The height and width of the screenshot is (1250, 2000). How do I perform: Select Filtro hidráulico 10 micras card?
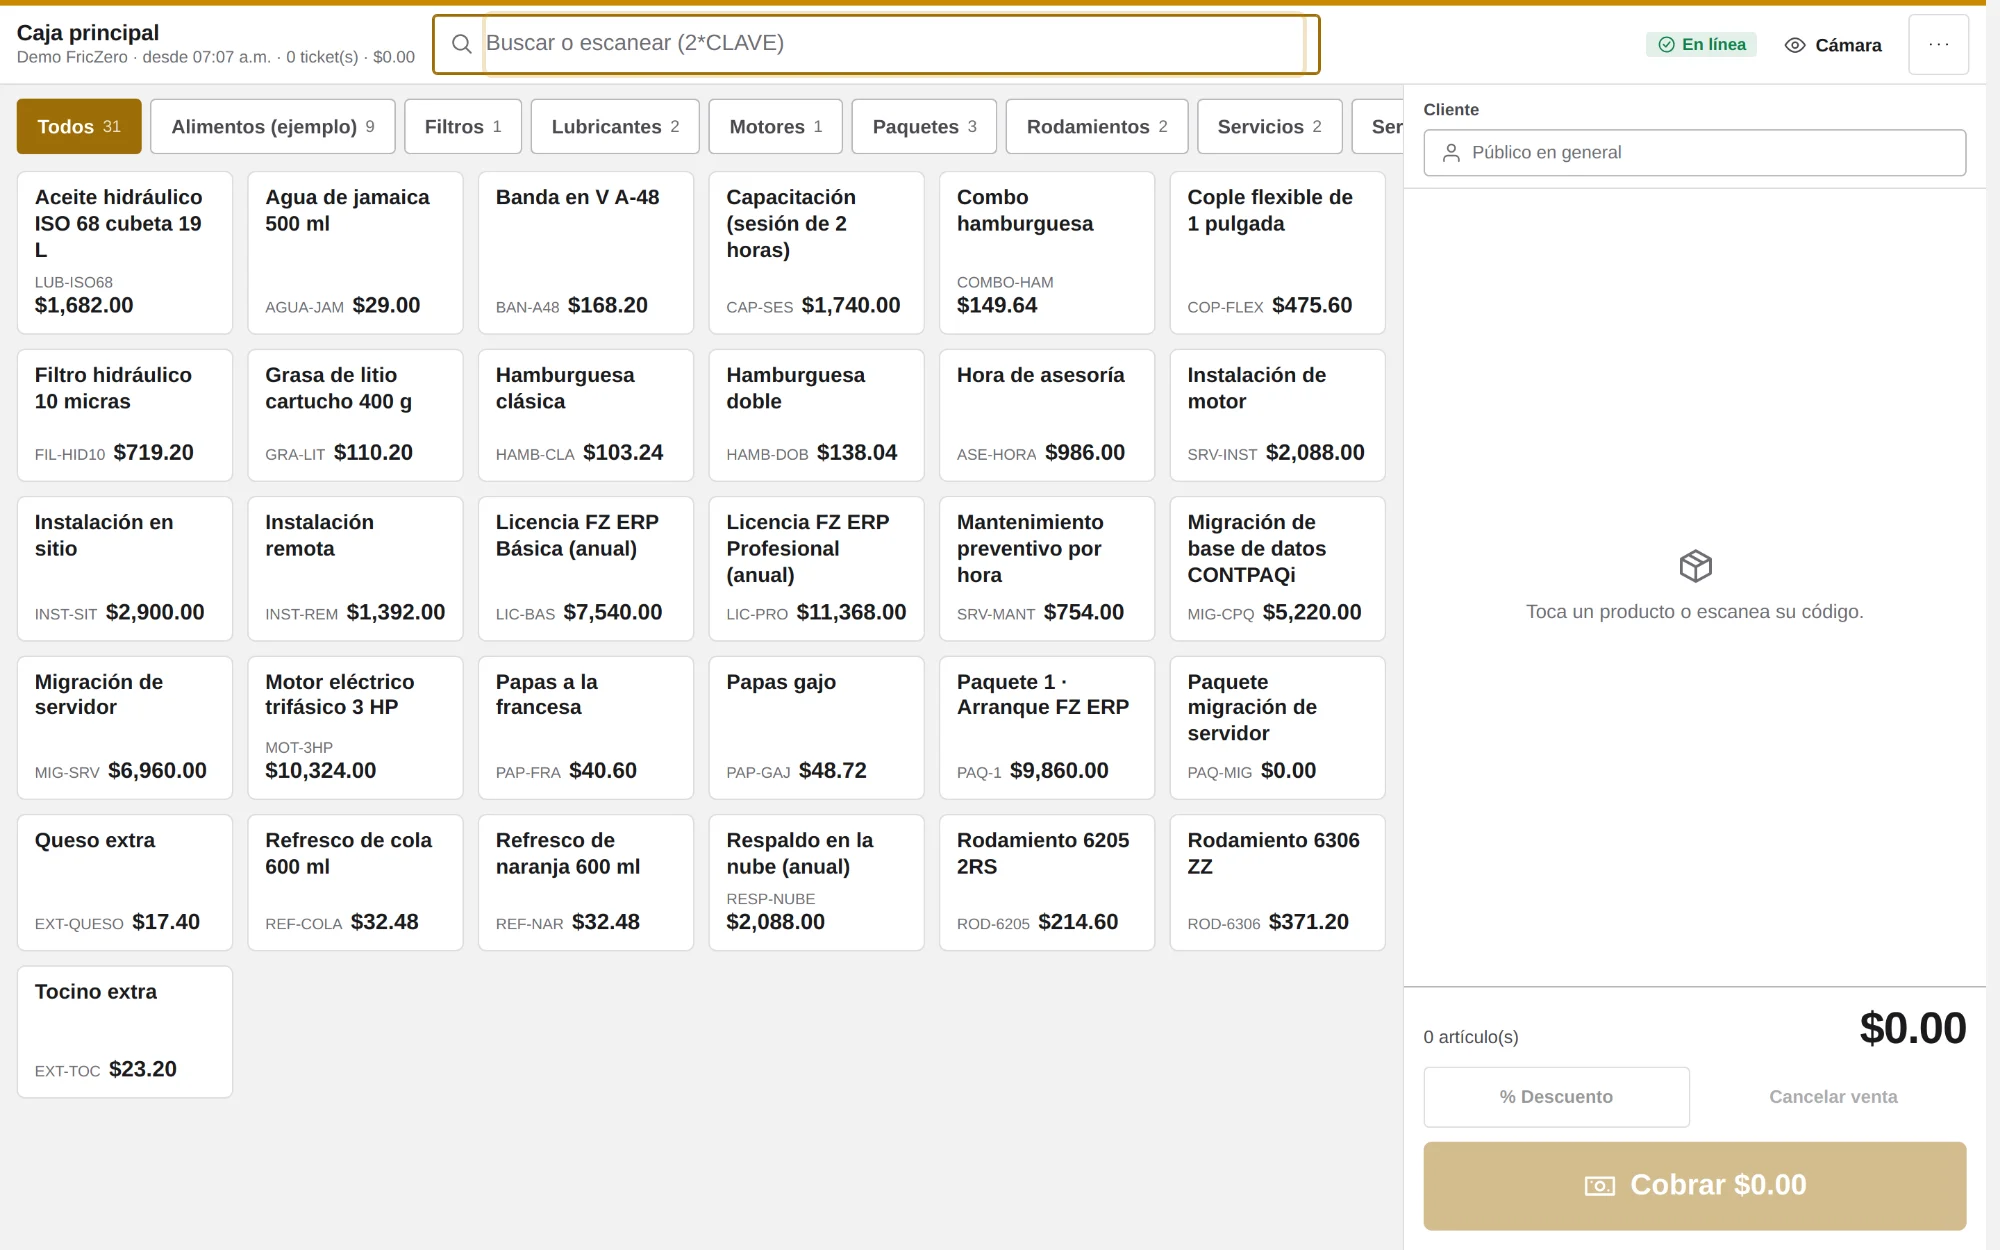pyautogui.click(x=125, y=415)
